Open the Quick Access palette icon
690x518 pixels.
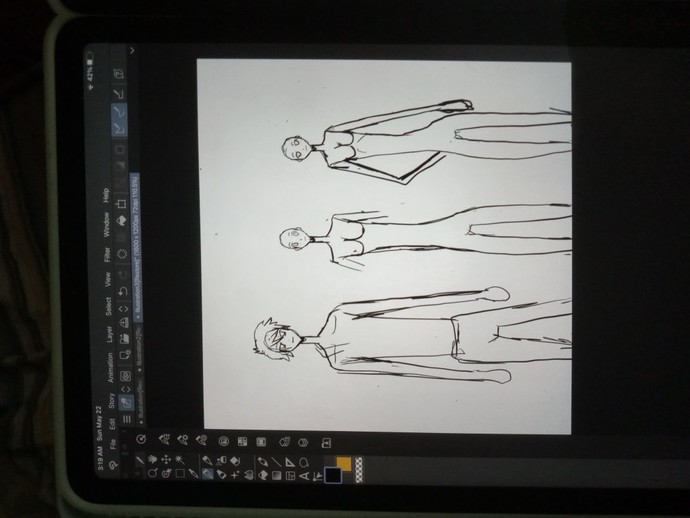pyautogui.click(x=141, y=439)
